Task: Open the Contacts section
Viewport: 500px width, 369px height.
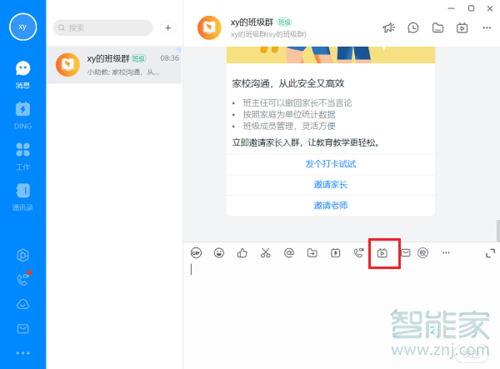Action: pos(23,197)
